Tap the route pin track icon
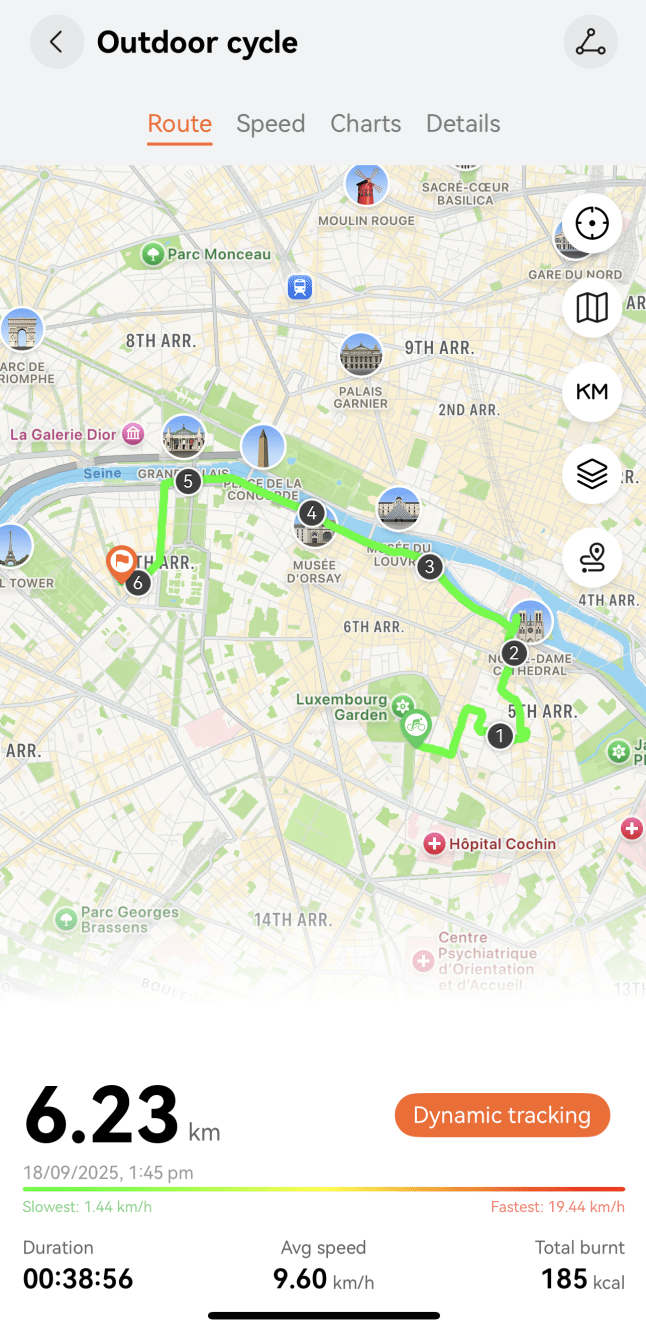The width and height of the screenshot is (646, 1329). (592, 557)
